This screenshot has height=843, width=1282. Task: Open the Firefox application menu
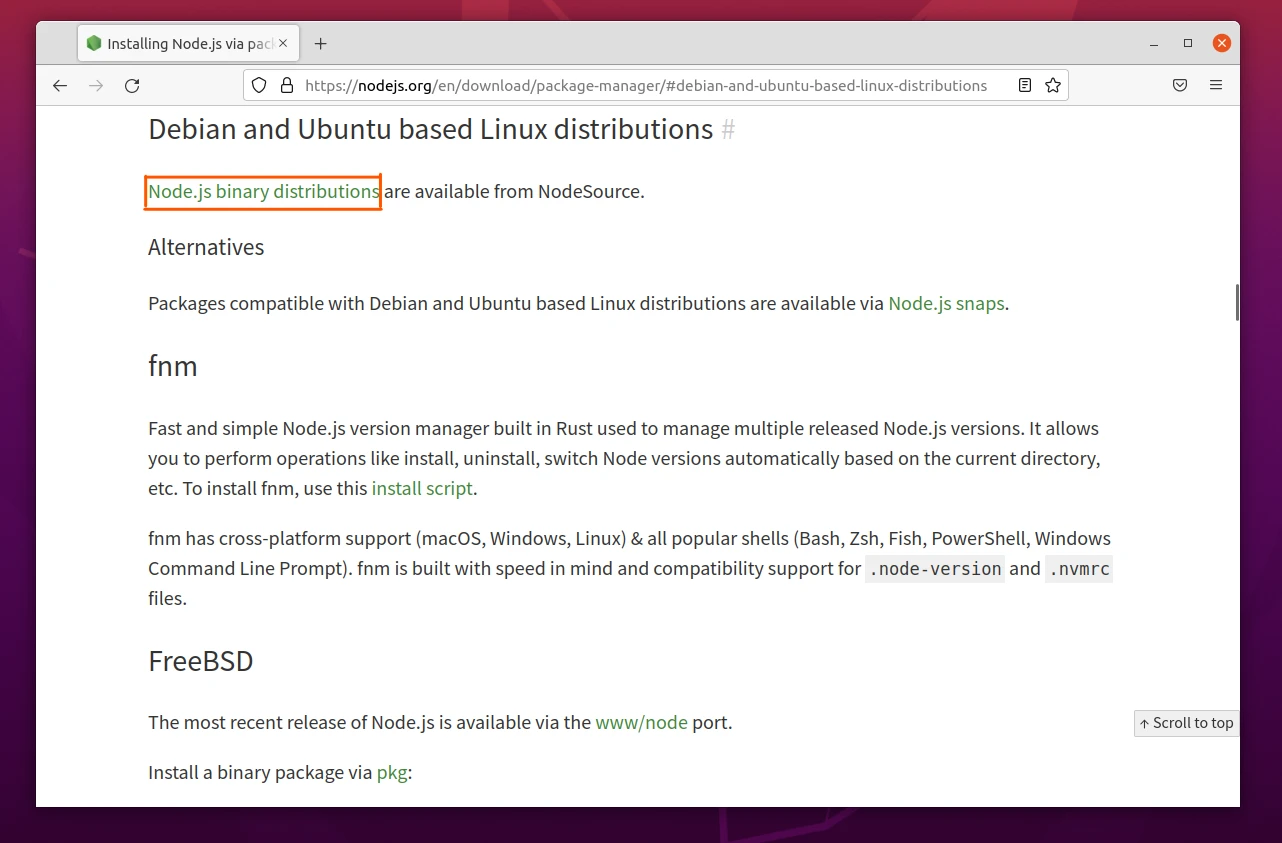(1216, 85)
